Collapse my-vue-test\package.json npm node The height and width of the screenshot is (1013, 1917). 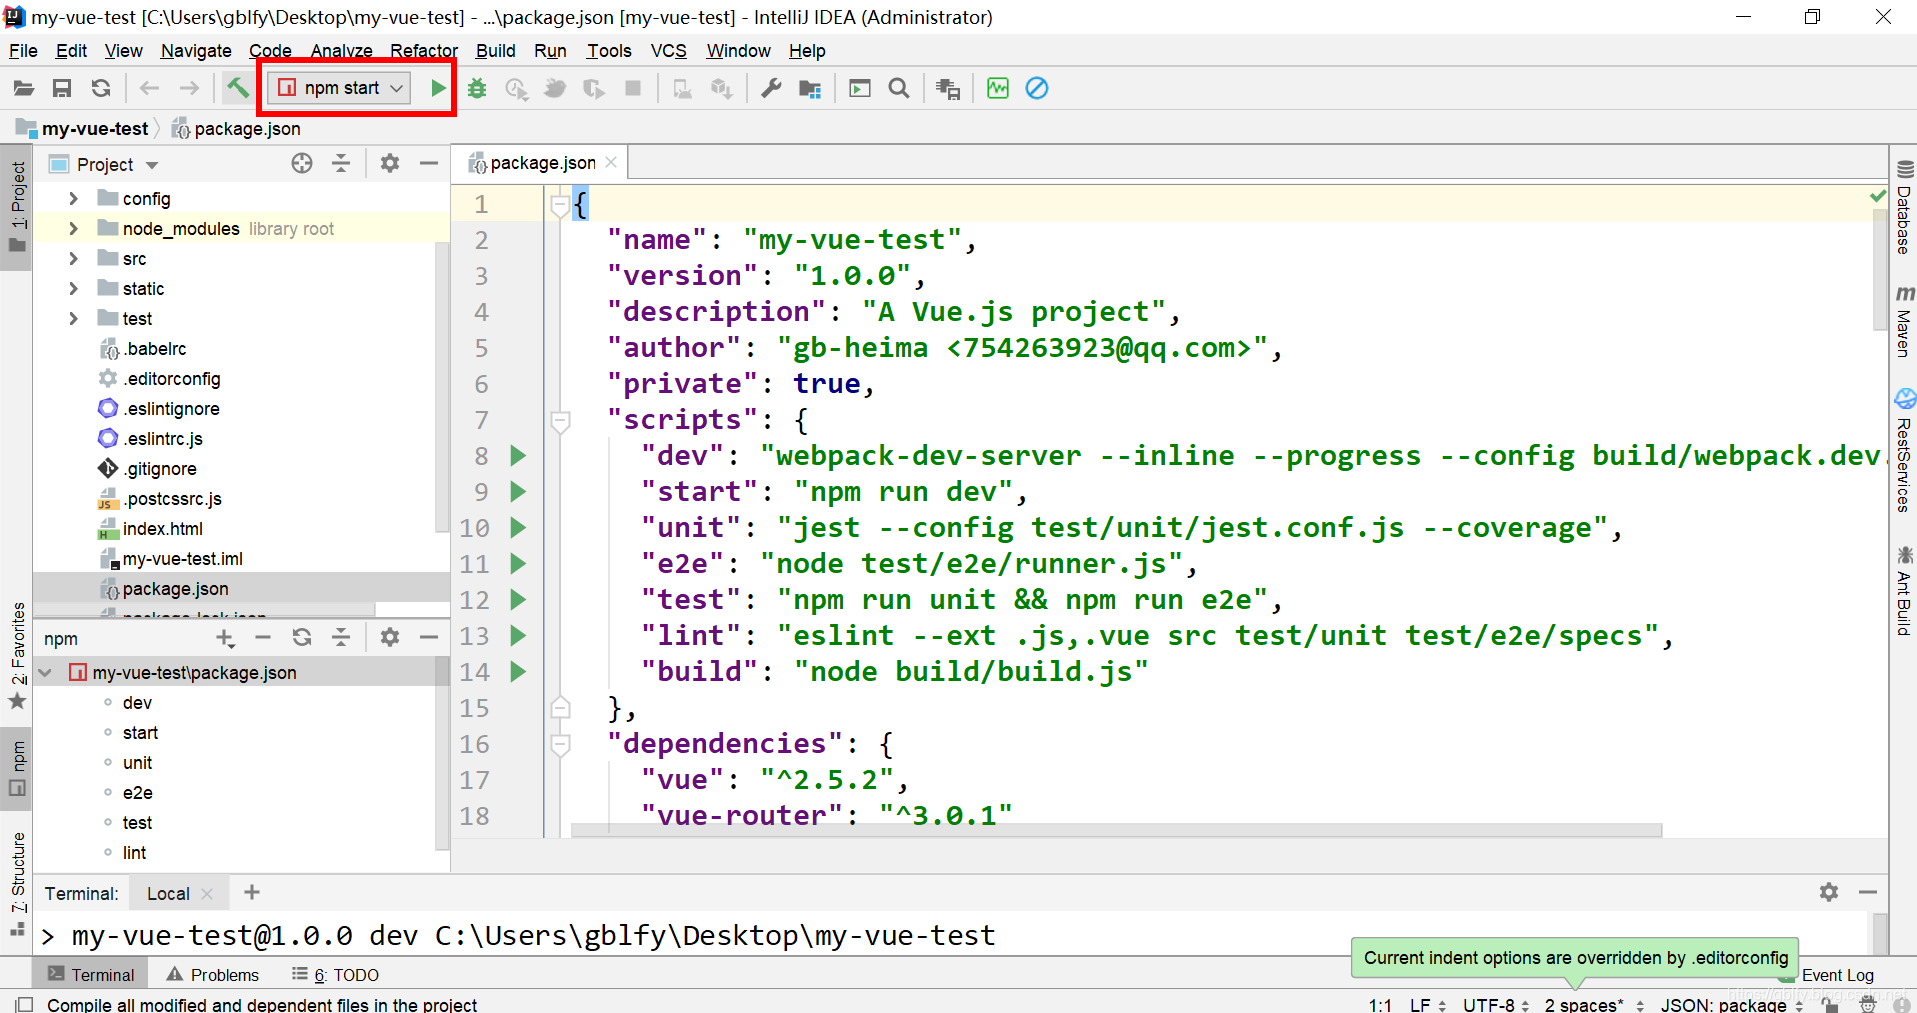pos(46,673)
